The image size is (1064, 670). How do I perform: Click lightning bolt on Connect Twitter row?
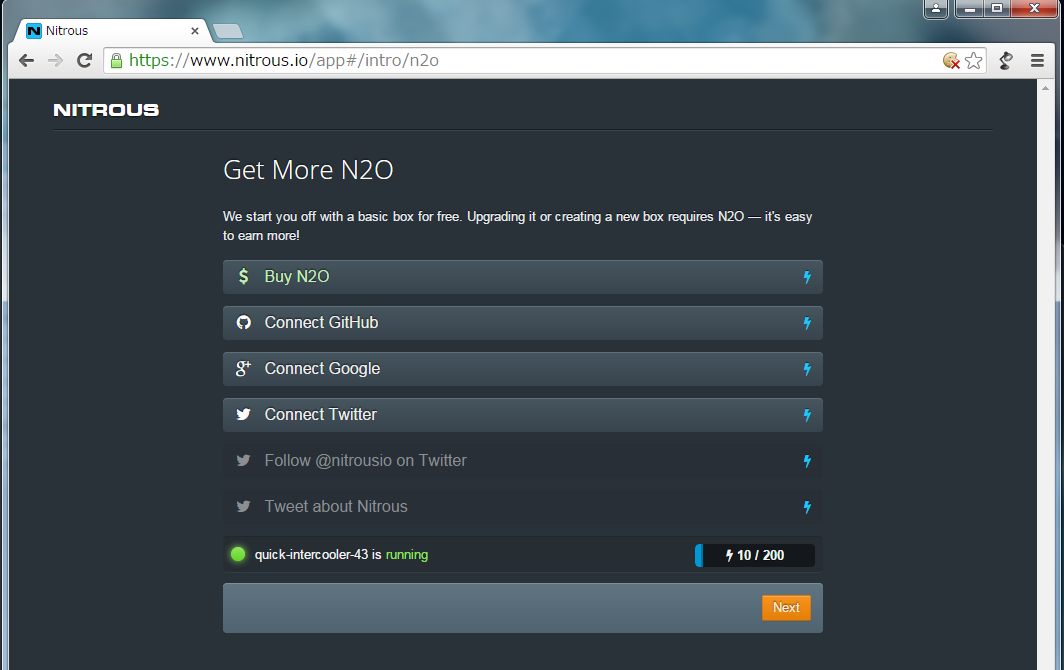point(807,415)
